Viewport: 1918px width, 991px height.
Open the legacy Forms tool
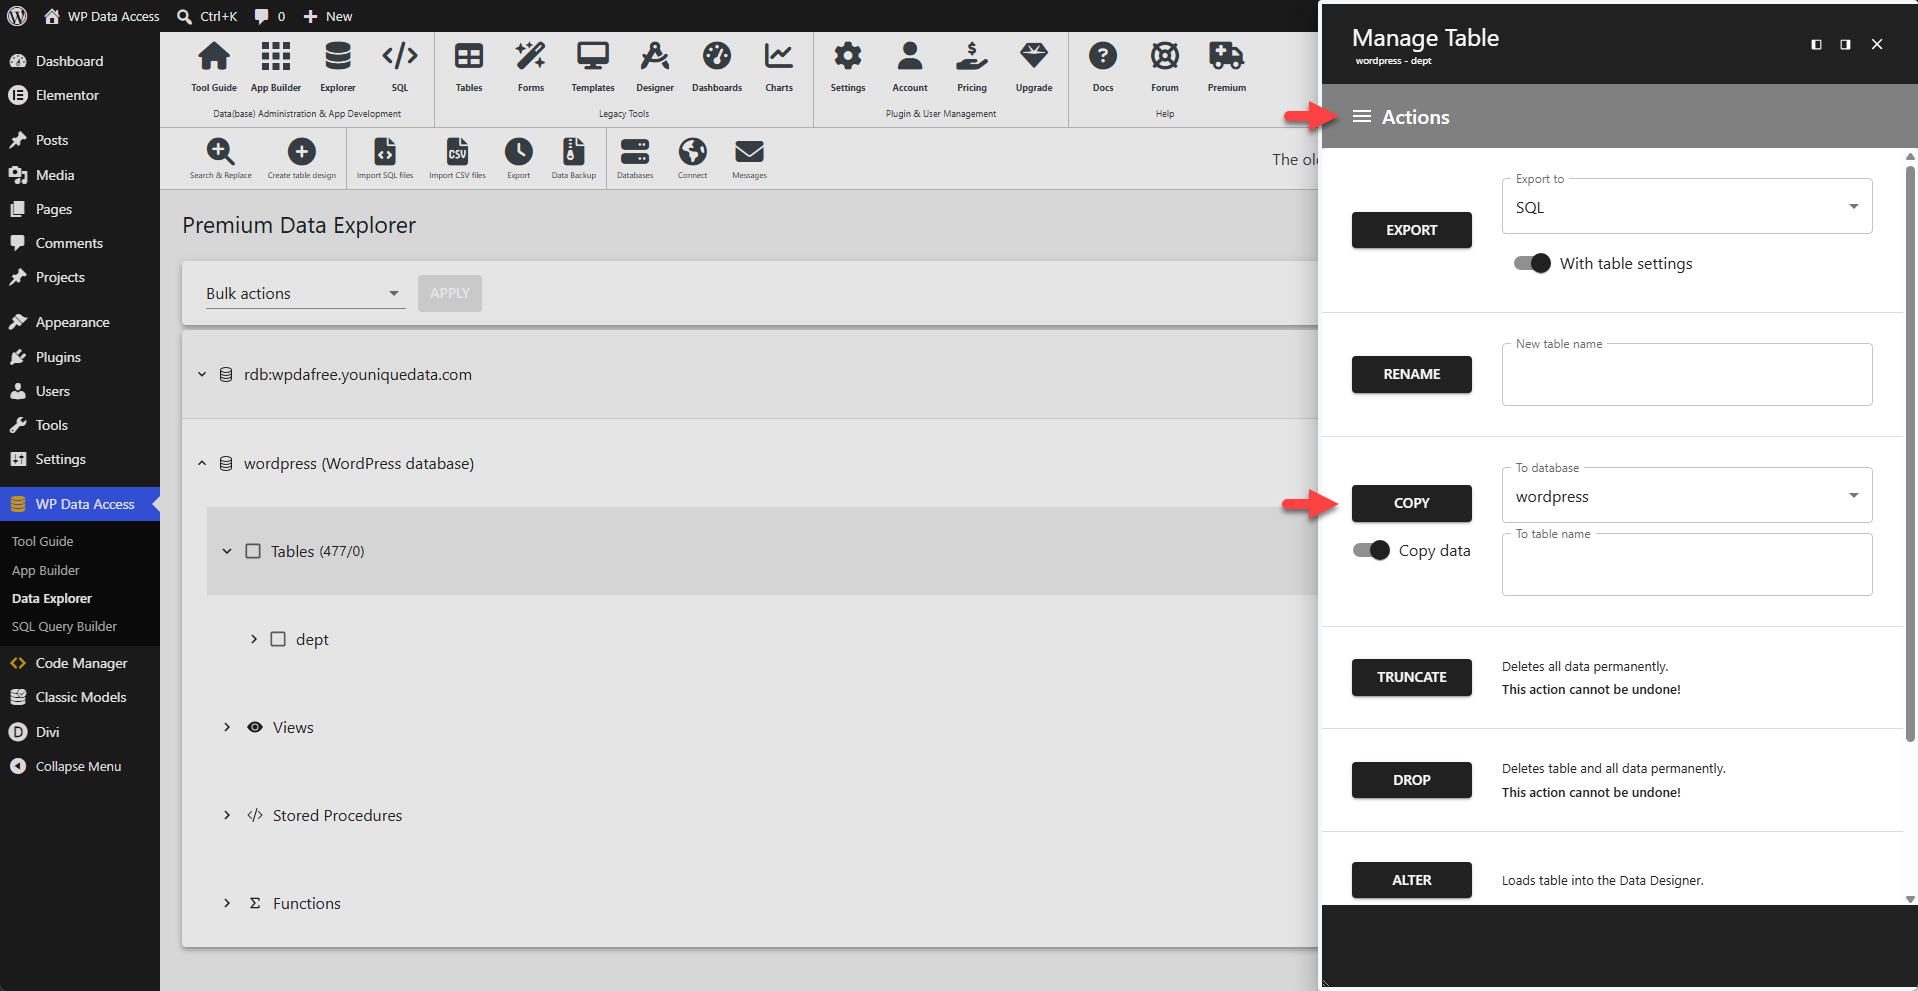coord(531,57)
